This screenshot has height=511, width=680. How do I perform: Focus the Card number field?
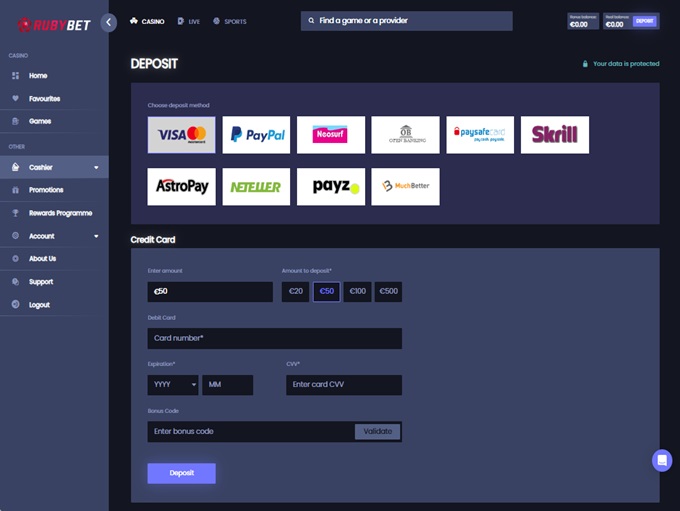(274, 338)
